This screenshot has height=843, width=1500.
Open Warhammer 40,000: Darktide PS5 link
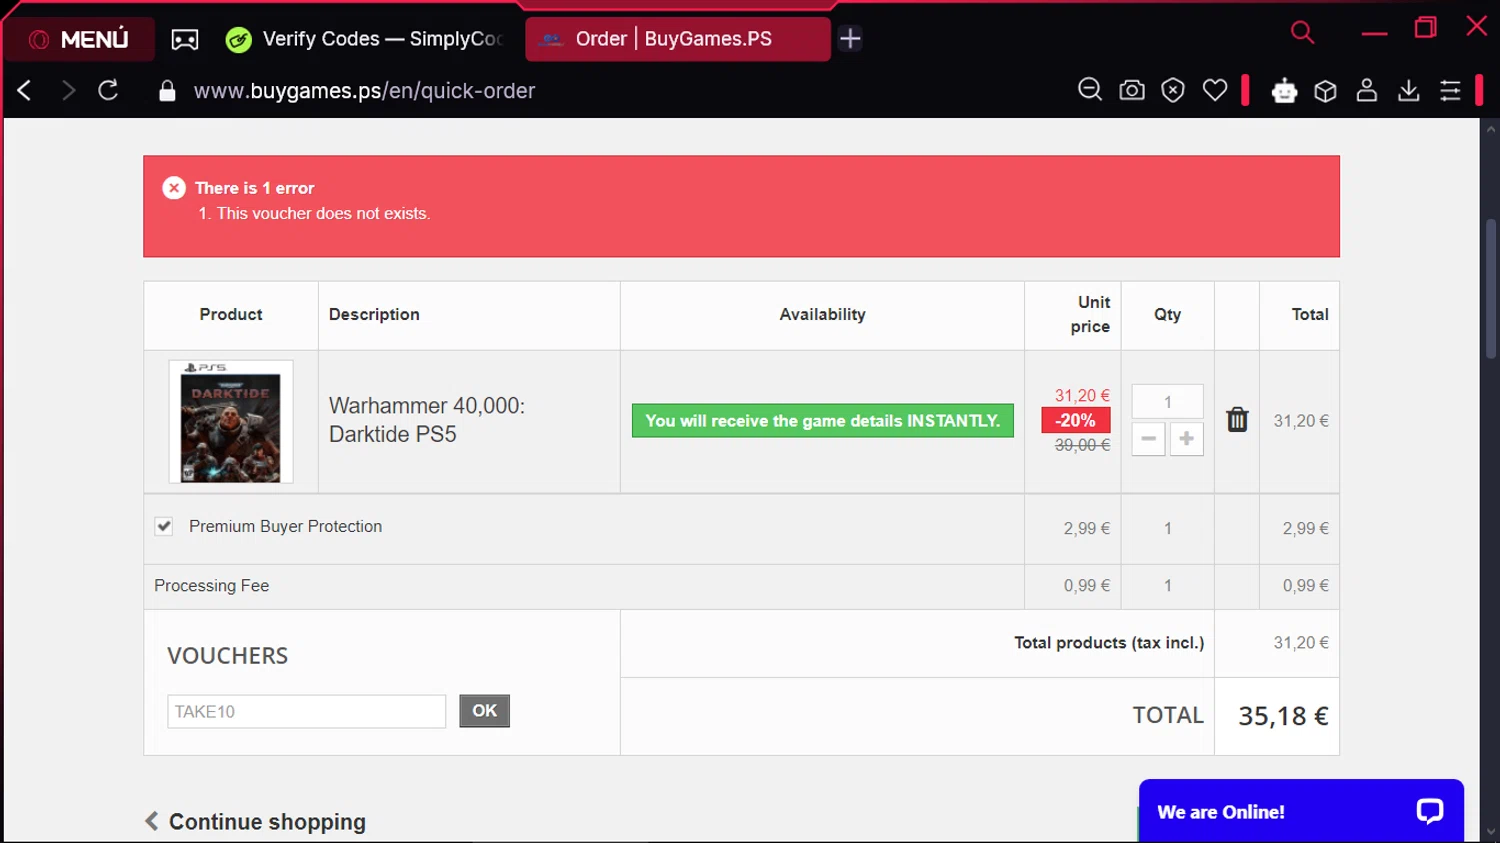click(x=427, y=420)
